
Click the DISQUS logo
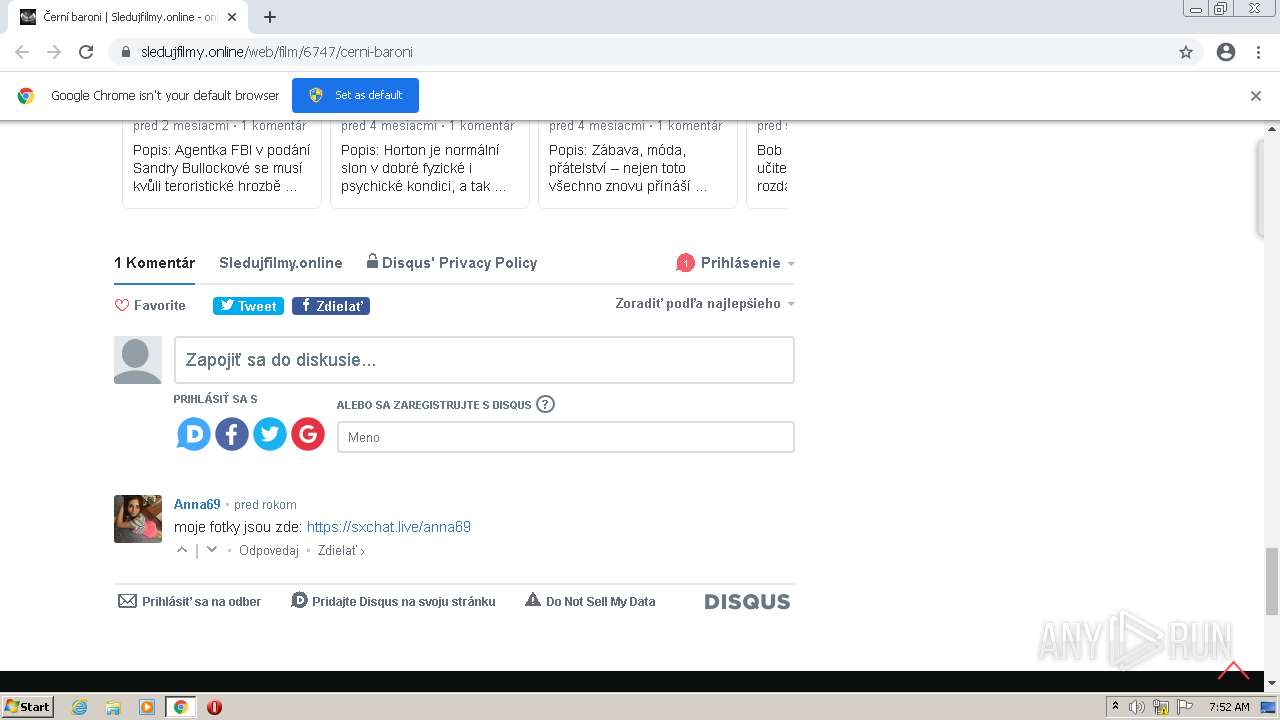(747, 602)
